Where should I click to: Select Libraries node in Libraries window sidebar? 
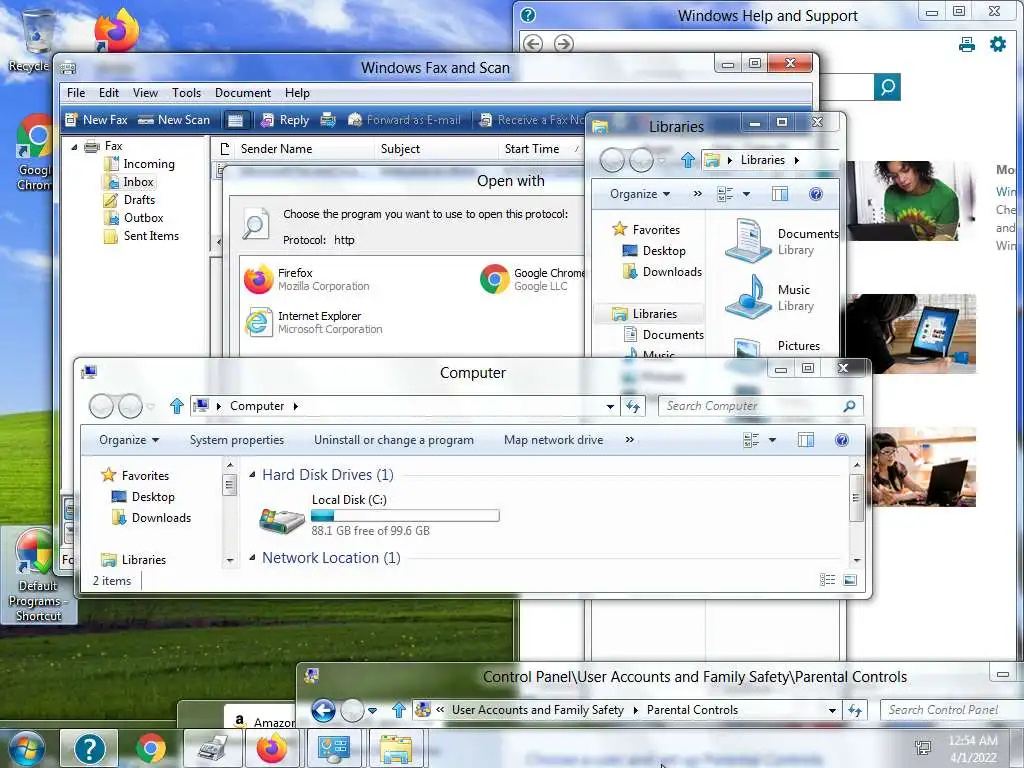click(645, 314)
